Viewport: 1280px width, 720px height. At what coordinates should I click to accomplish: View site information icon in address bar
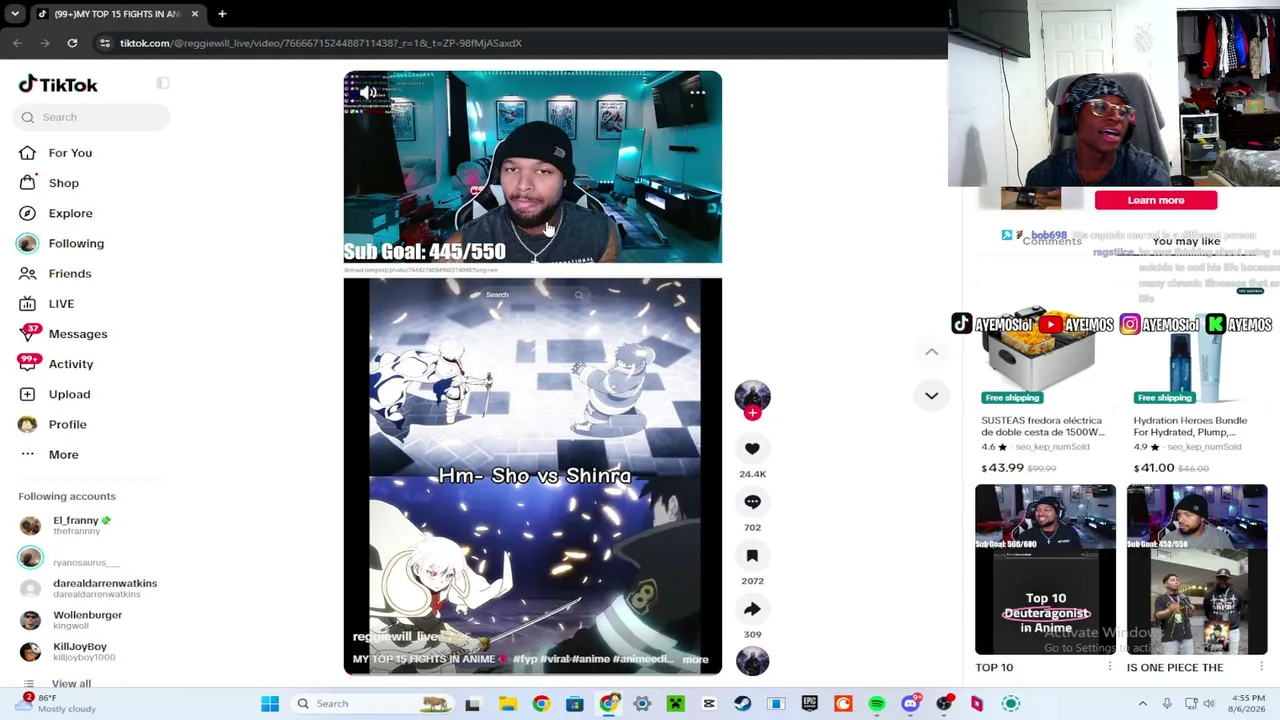pos(105,43)
